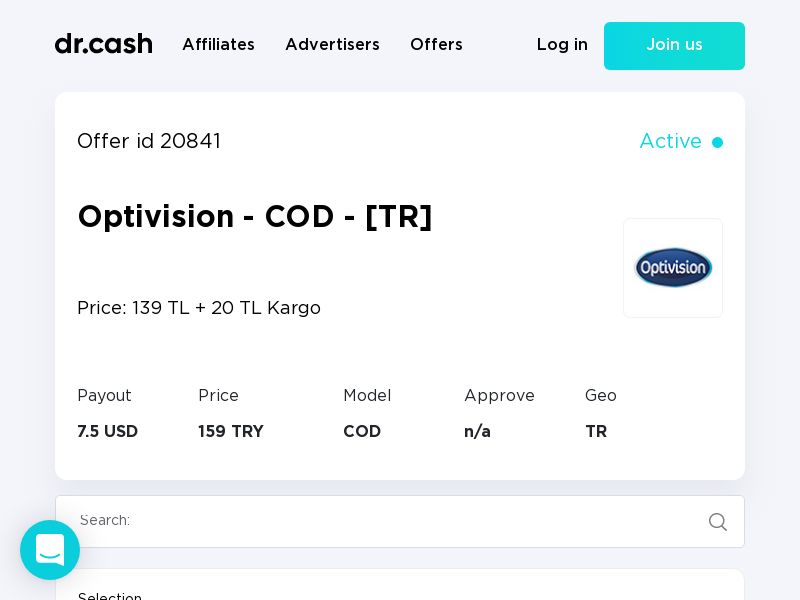Image resolution: width=800 pixels, height=600 pixels.
Task: Click the cyan Active status dot
Action: coord(717,143)
